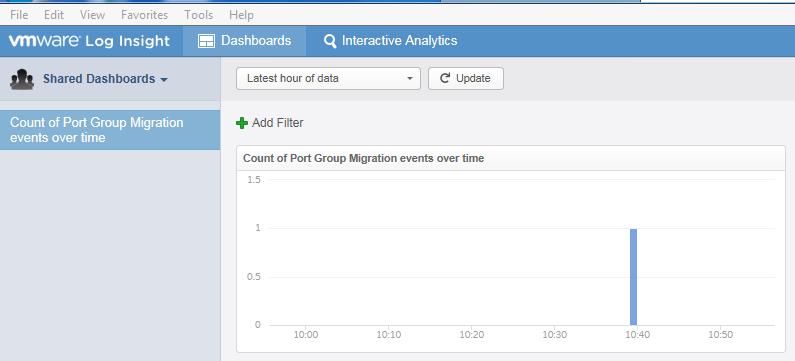Screen dimensions: 795x361
Task: Click the refresh arrow icon on Update
Action: pyautogui.click(x=445, y=78)
